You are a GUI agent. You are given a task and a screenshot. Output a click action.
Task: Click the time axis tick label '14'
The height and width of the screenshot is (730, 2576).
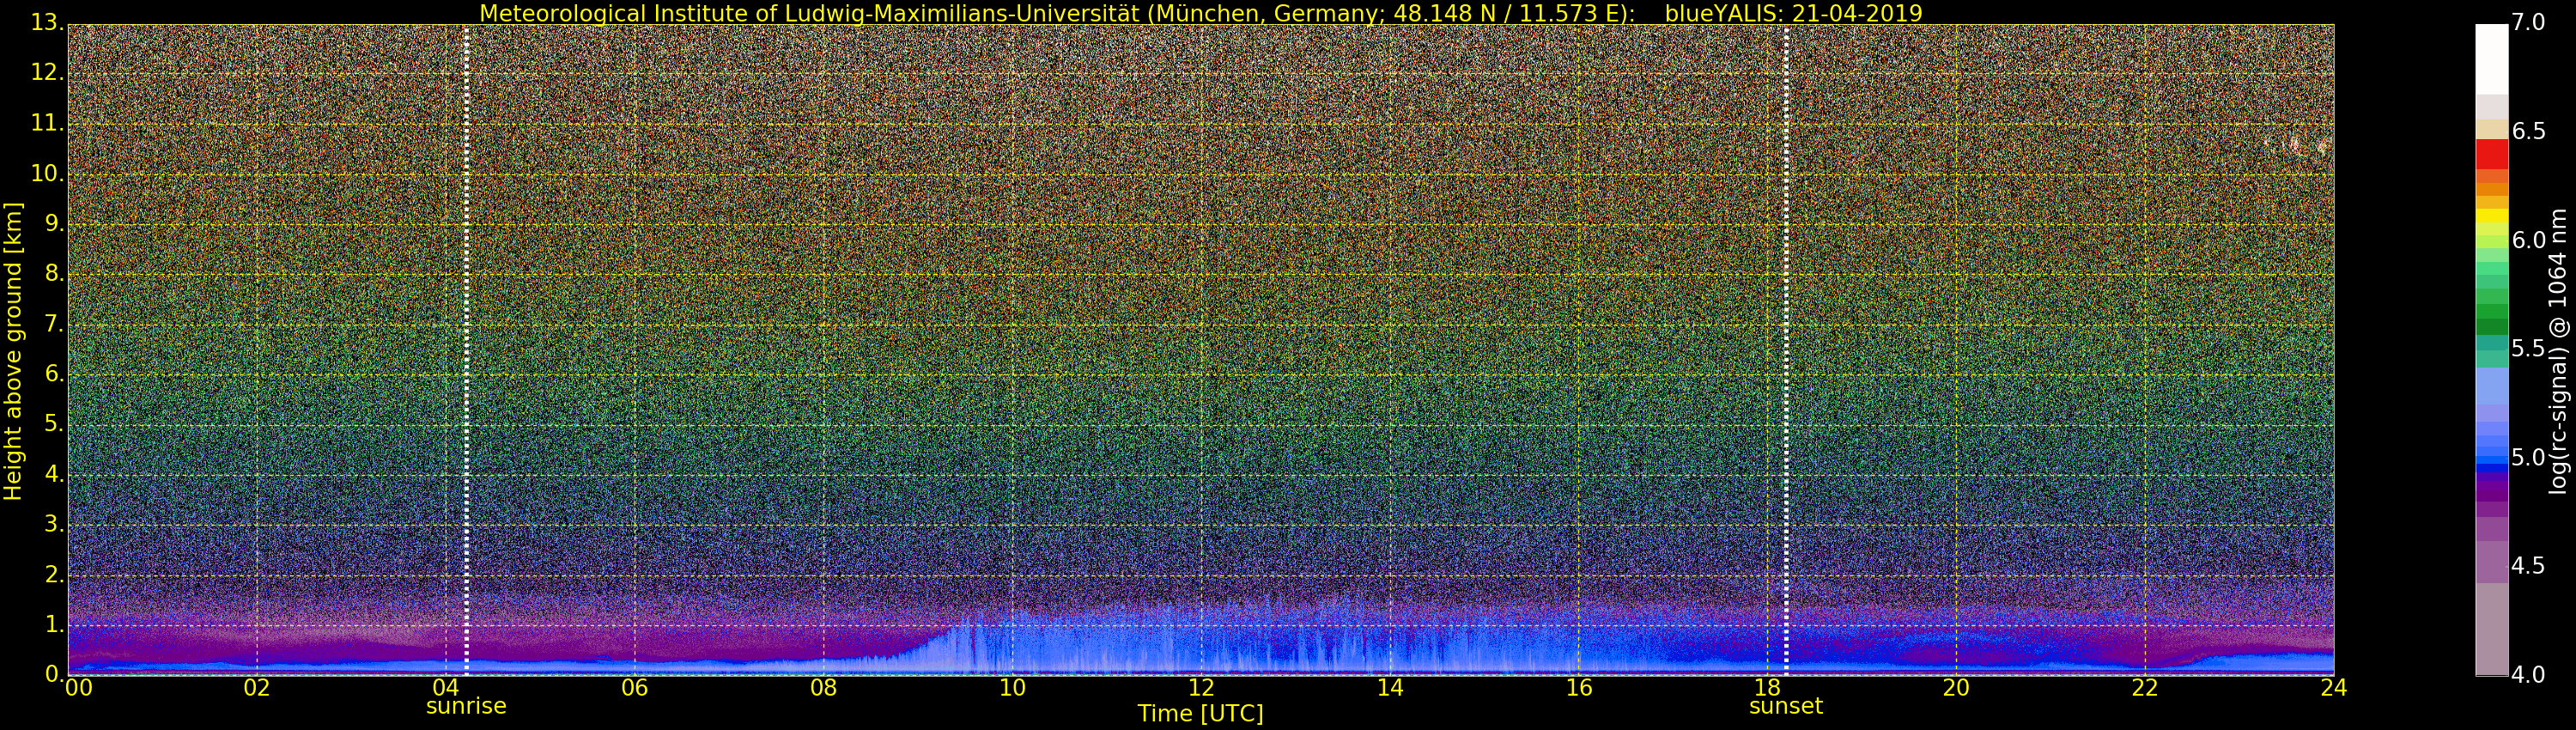tap(1390, 687)
